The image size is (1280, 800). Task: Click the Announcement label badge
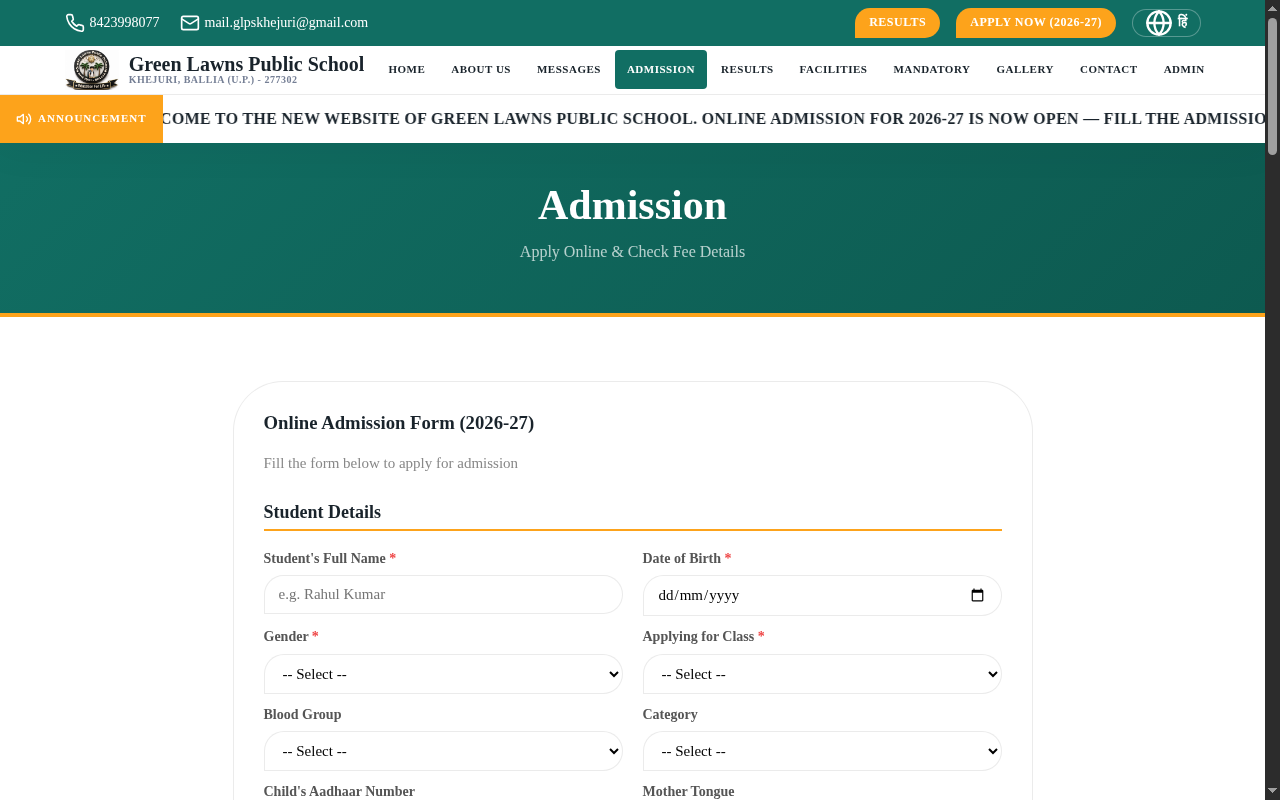click(81, 119)
